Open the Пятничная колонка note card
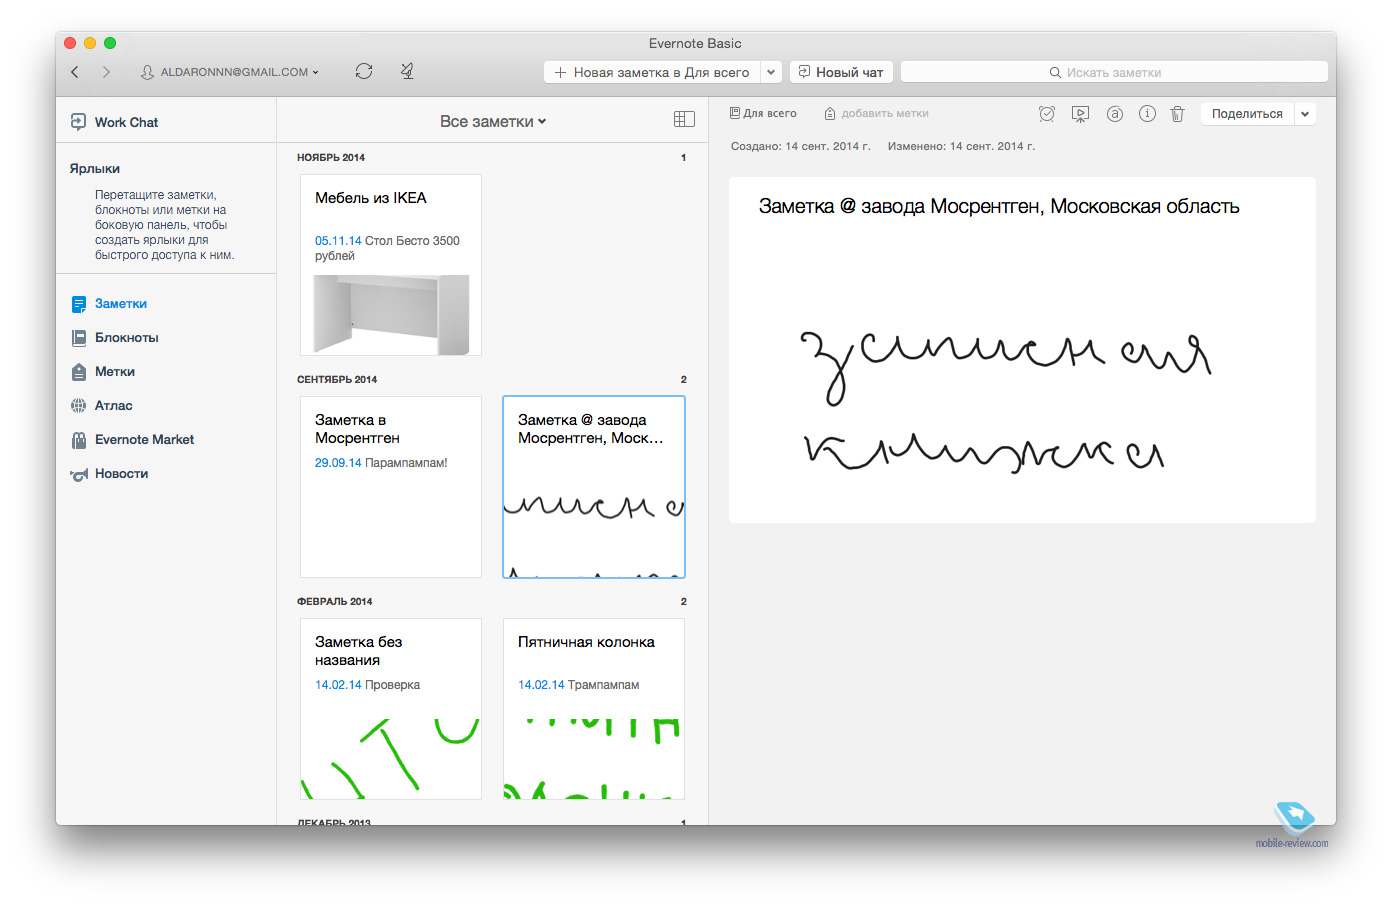This screenshot has height=905, width=1392. (594, 709)
